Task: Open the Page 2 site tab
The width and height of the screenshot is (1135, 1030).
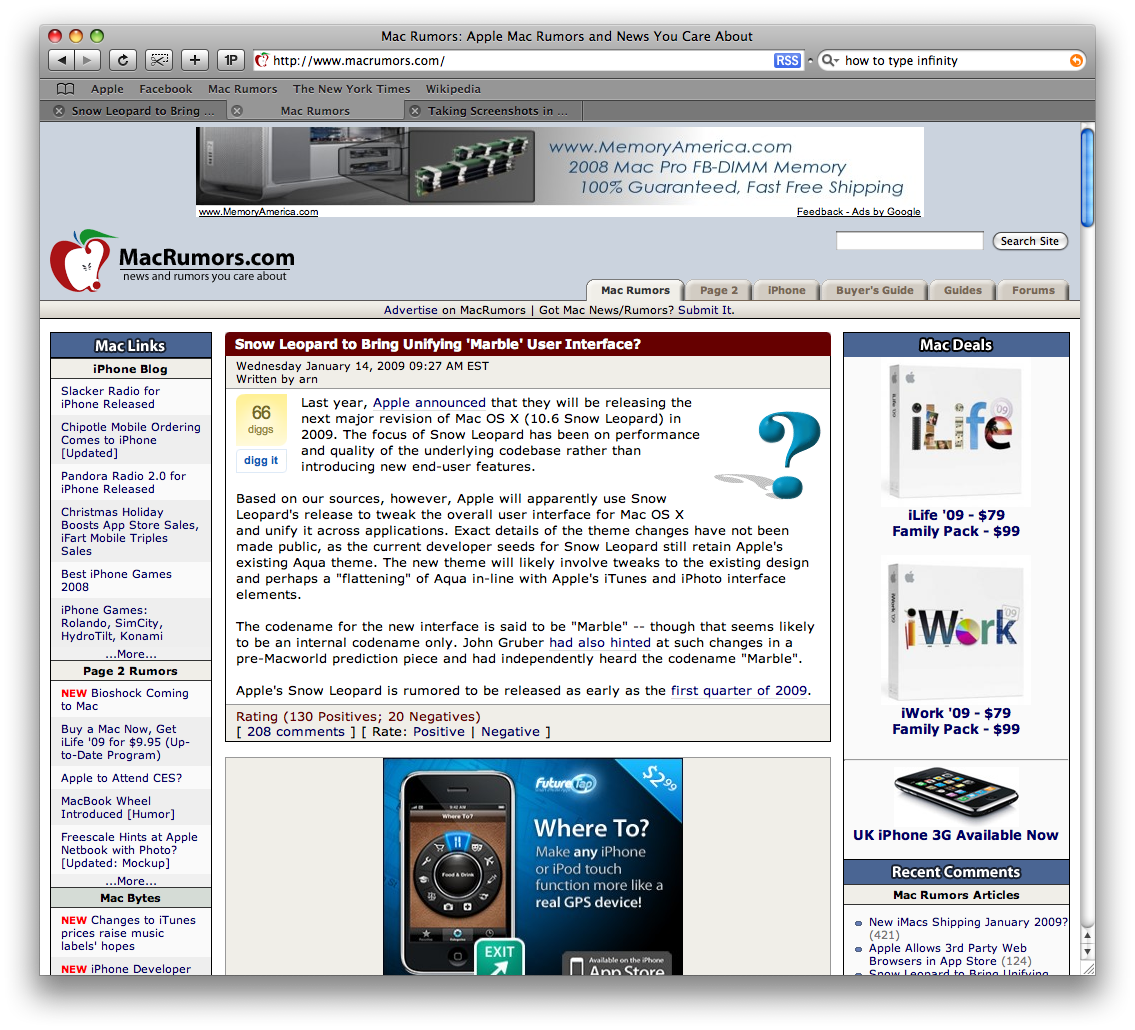Action: click(x=719, y=290)
